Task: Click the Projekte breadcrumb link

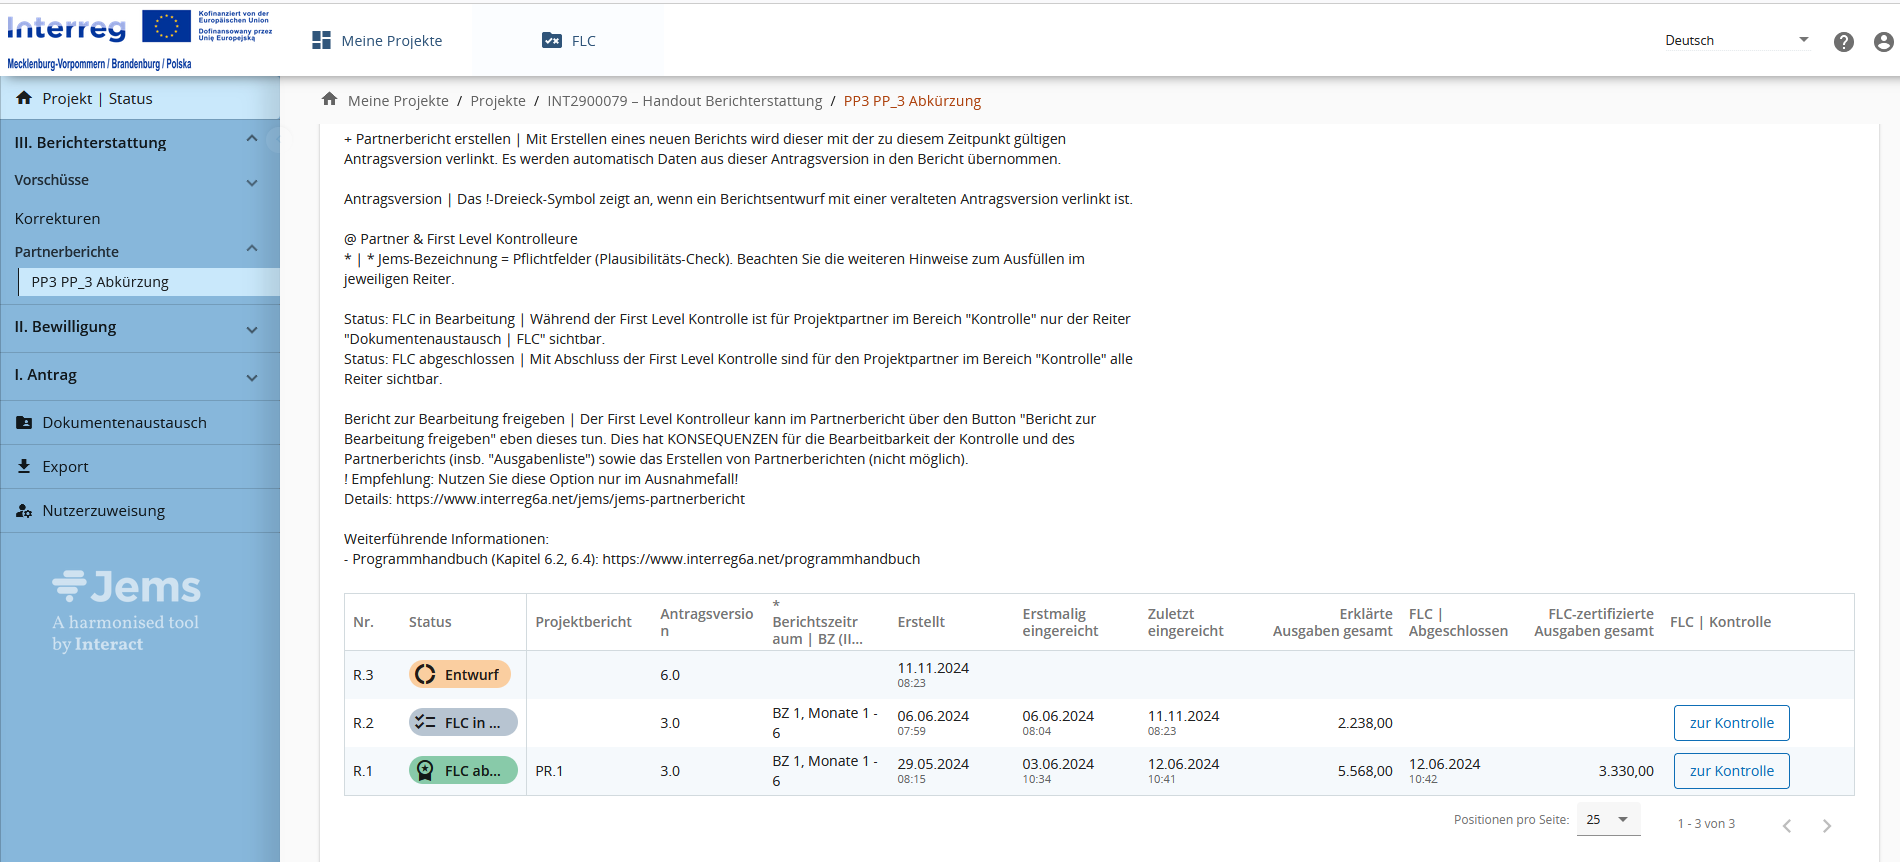Action: pyautogui.click(x=497, y=101)
